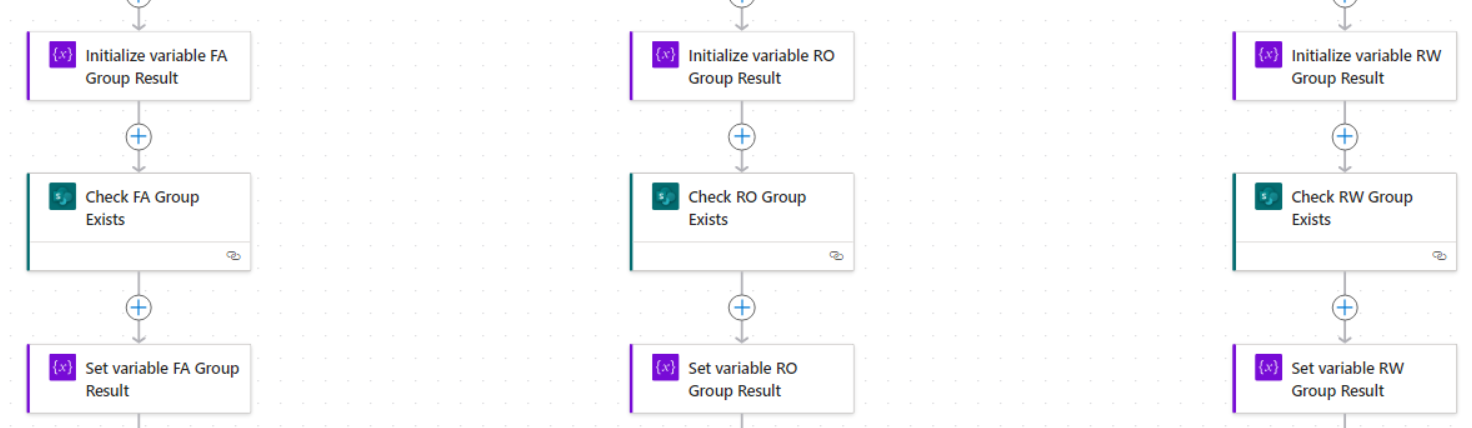This screenshot has height=428, width=1472.
Task: Add action below Initialize variable RW Group Result
Action: click(x=1345, y=136)
